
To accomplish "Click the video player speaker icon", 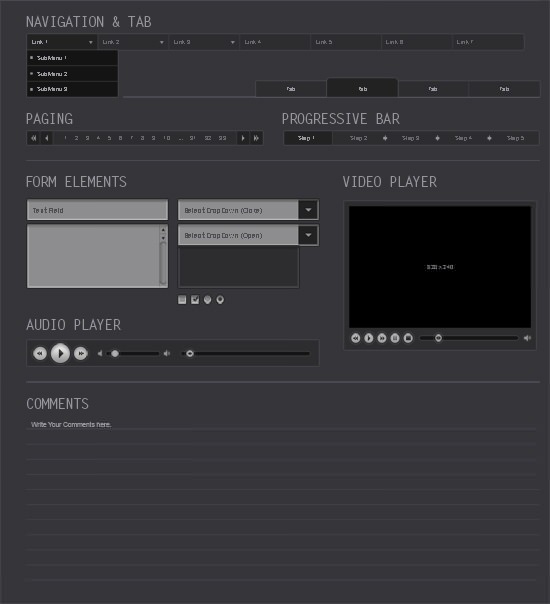I will [527, 338].
